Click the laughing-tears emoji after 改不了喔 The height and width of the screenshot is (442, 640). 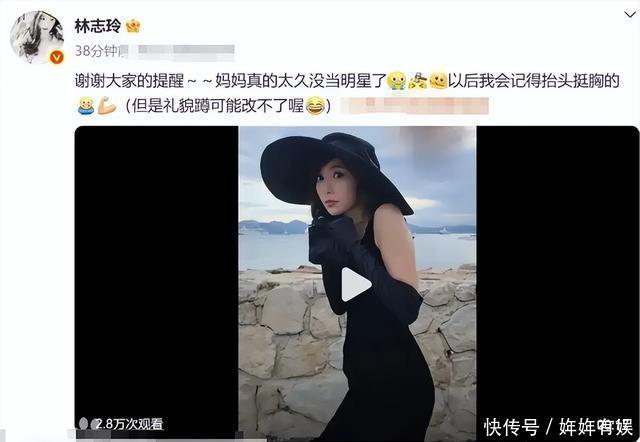[x=316, y=106]
